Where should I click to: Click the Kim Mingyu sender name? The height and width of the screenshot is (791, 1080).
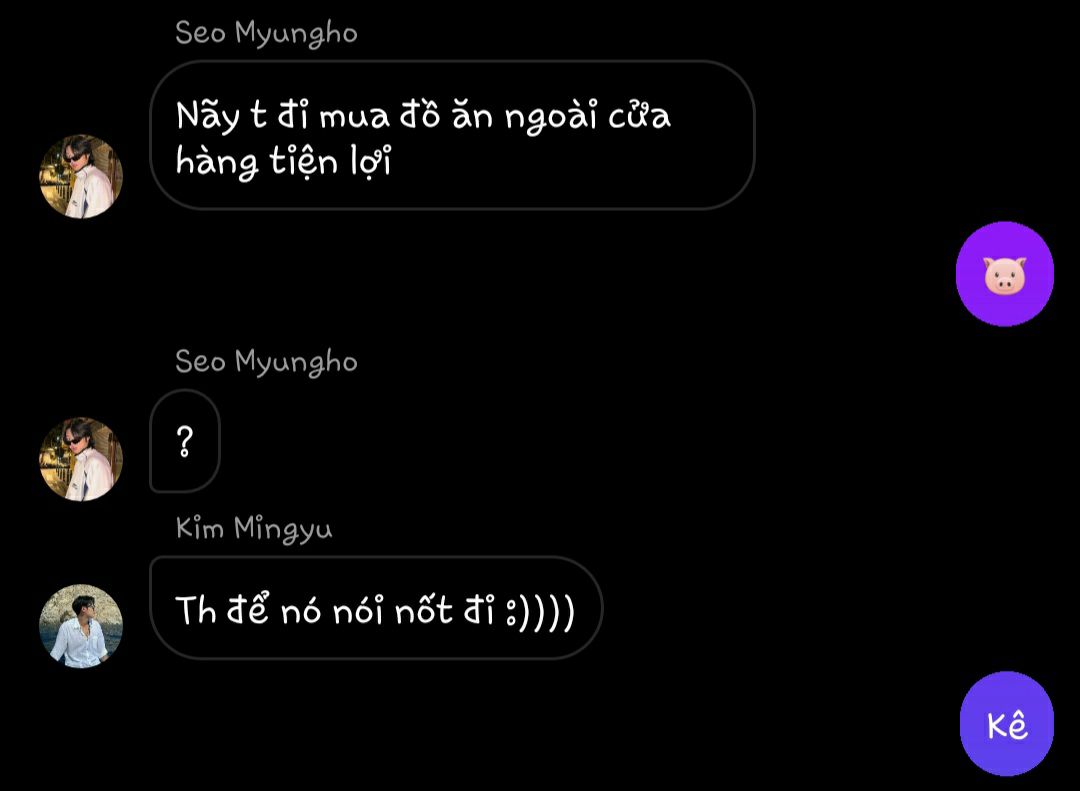254,528
